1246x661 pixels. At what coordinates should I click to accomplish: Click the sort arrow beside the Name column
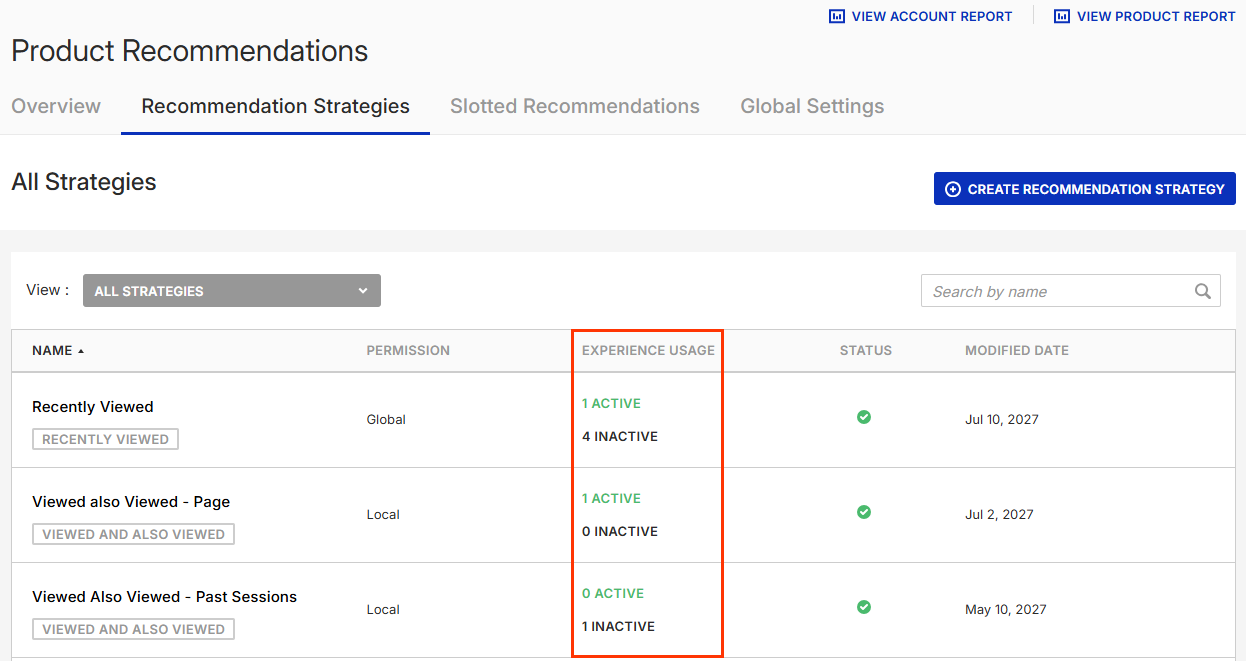(81, 351)
